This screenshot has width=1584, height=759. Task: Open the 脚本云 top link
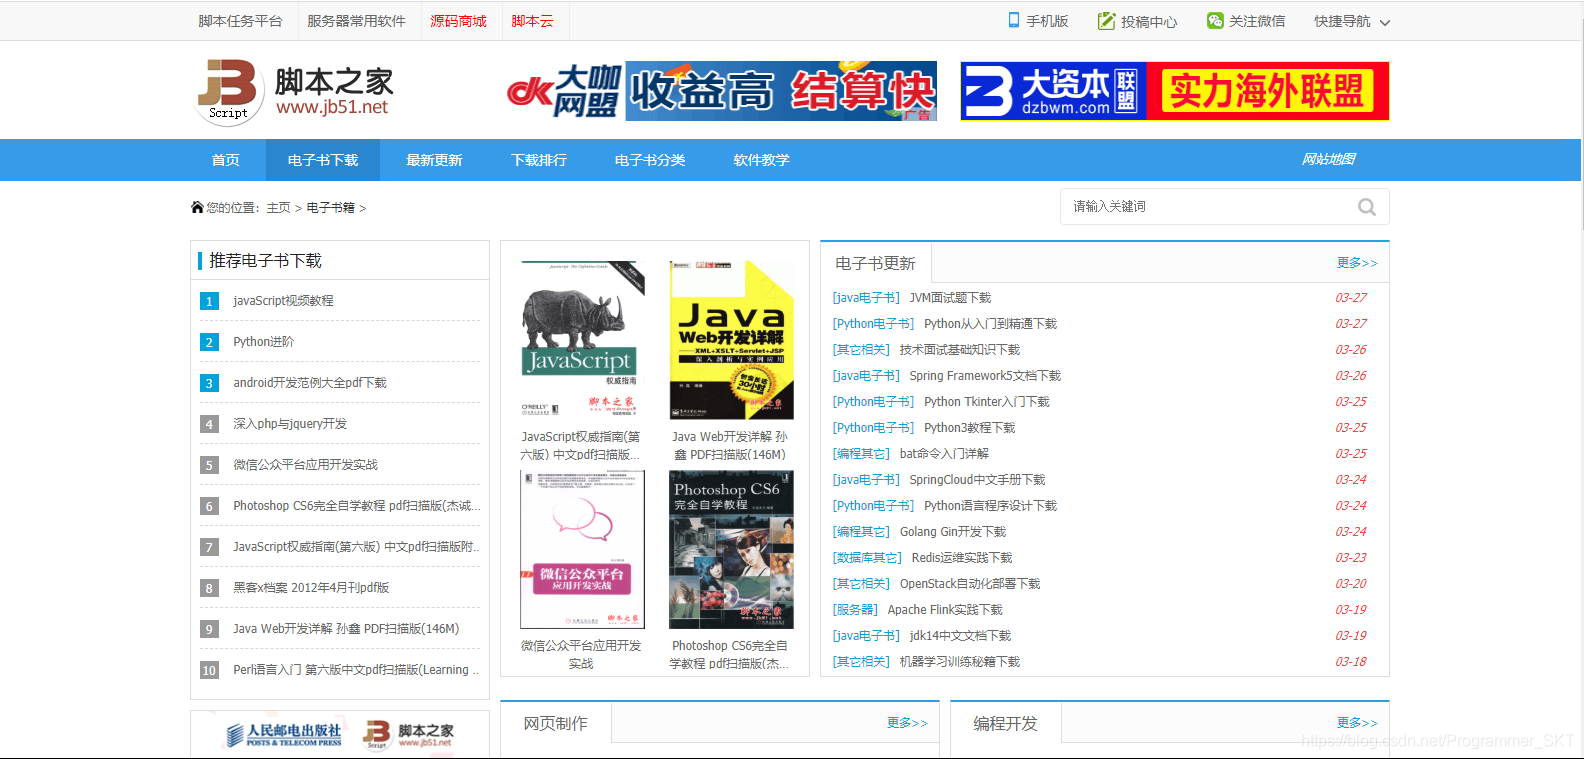pyautogui.click(x=532, y=21)
